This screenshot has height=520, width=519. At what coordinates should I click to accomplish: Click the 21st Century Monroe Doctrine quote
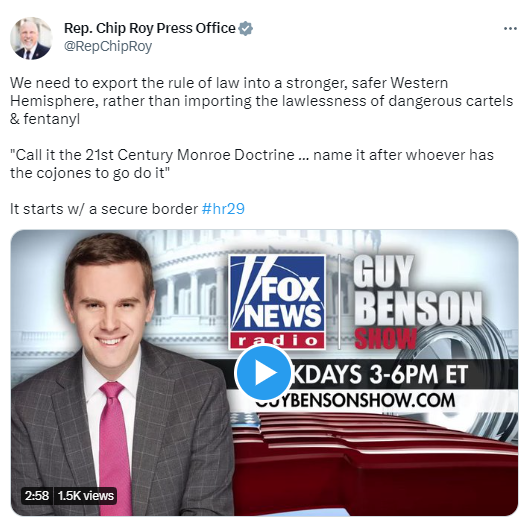[x=252, y=164]
